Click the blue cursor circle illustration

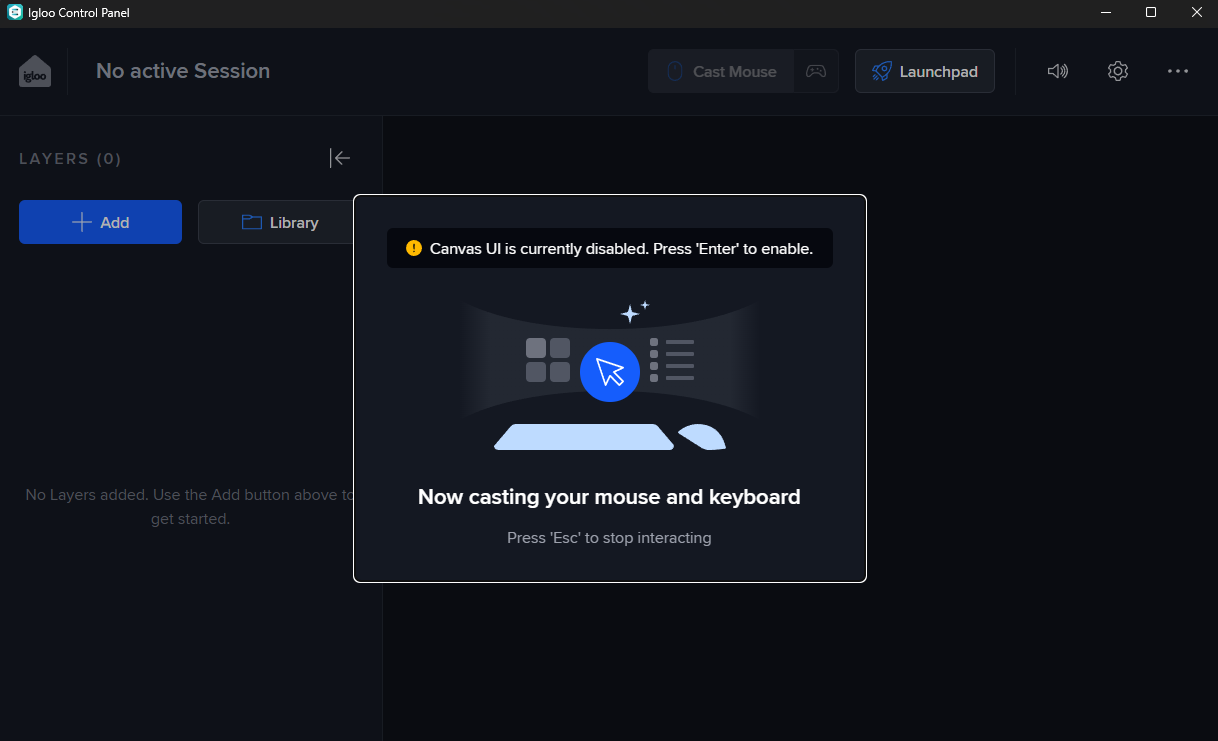tap(609, 372)
